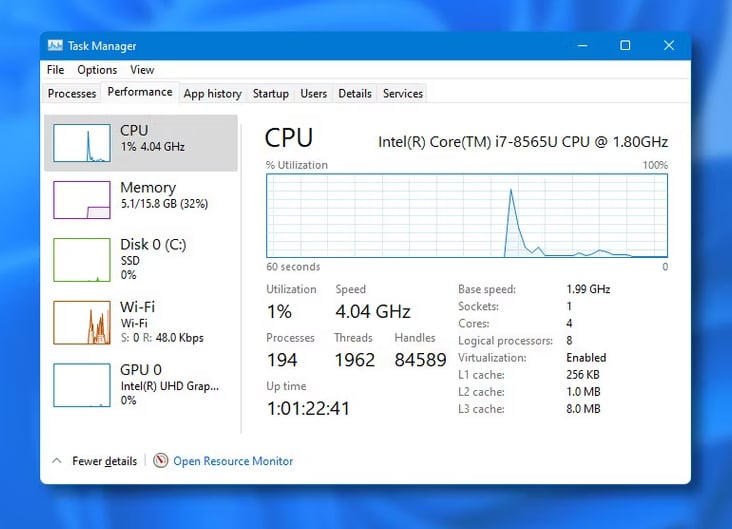Image resolution: width=732 pixels, height=529 pixels.
Task: Switch to the Details tab
Action: 355,93
